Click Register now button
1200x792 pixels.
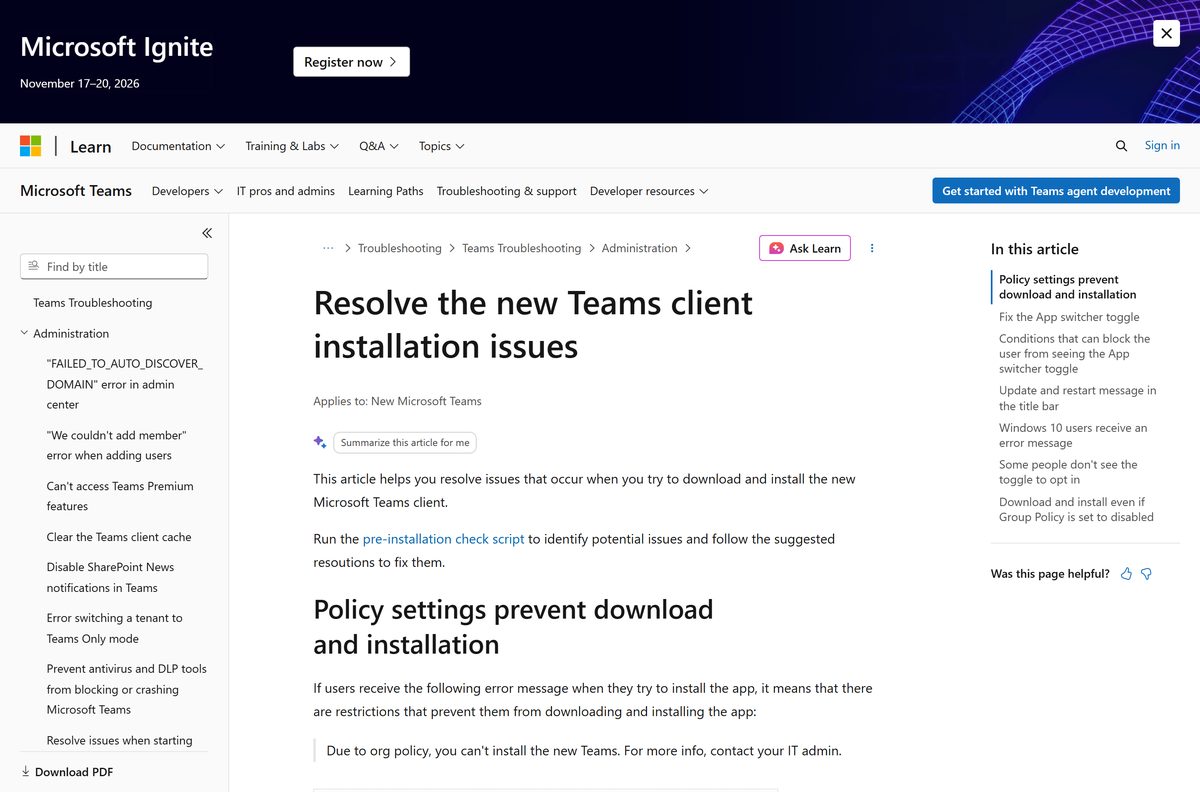[x=351, y=62]
